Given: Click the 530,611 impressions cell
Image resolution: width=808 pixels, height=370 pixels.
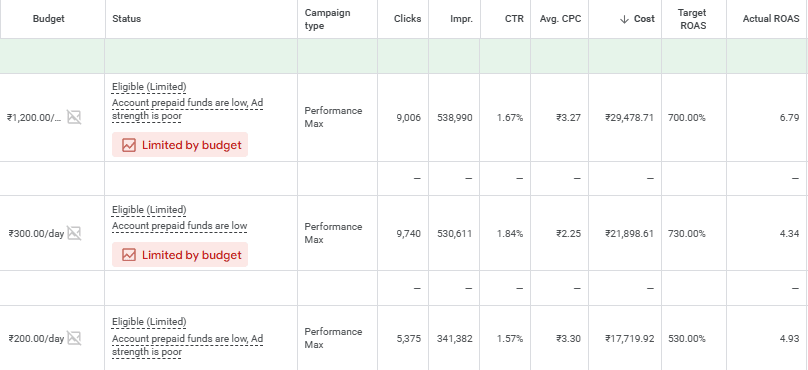Looking at the screenshot, I should [454, 233].
